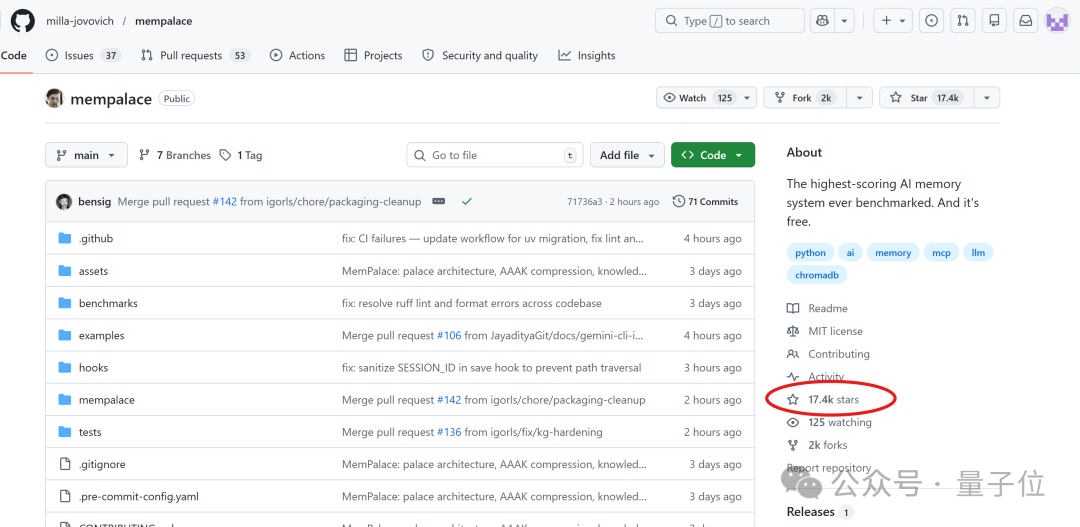
Task: View the 2k forks link
Action: [818, 445]
